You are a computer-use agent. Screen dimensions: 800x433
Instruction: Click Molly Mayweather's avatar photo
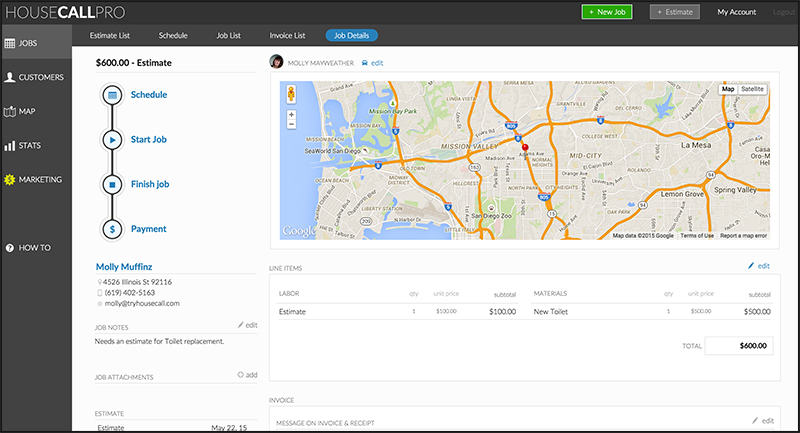276,62
